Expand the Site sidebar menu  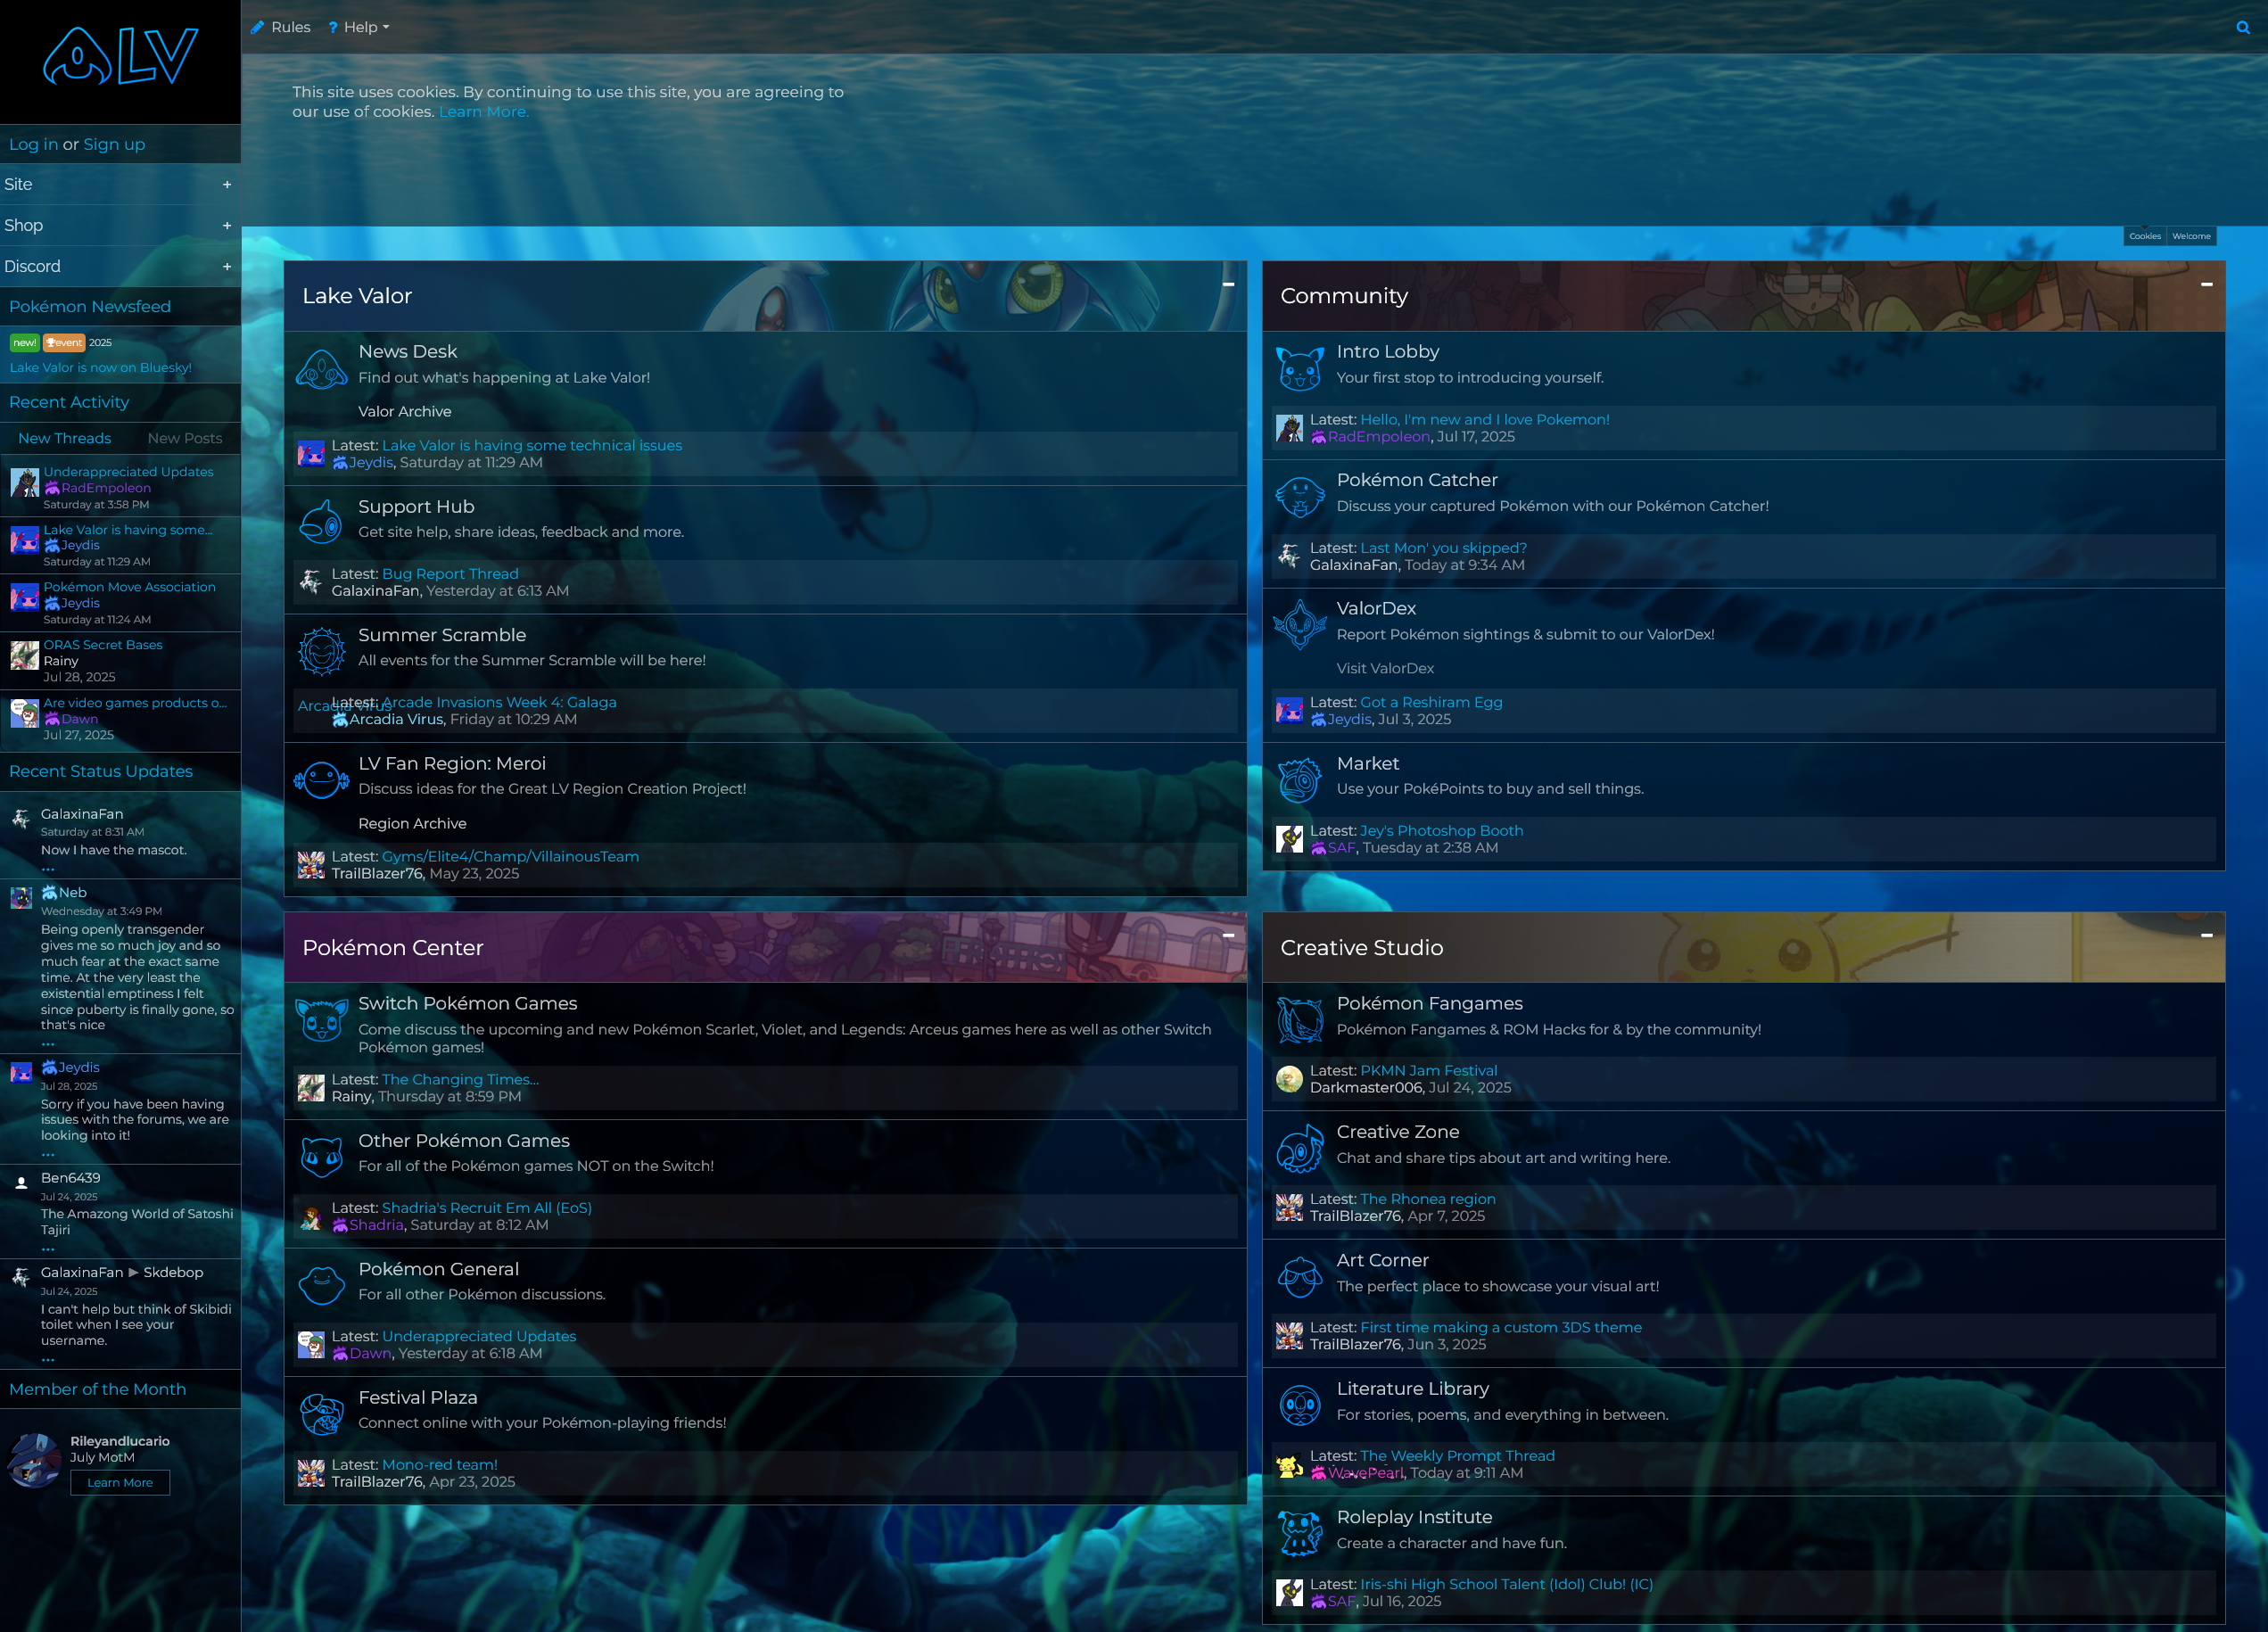click(x=226, y=185)
